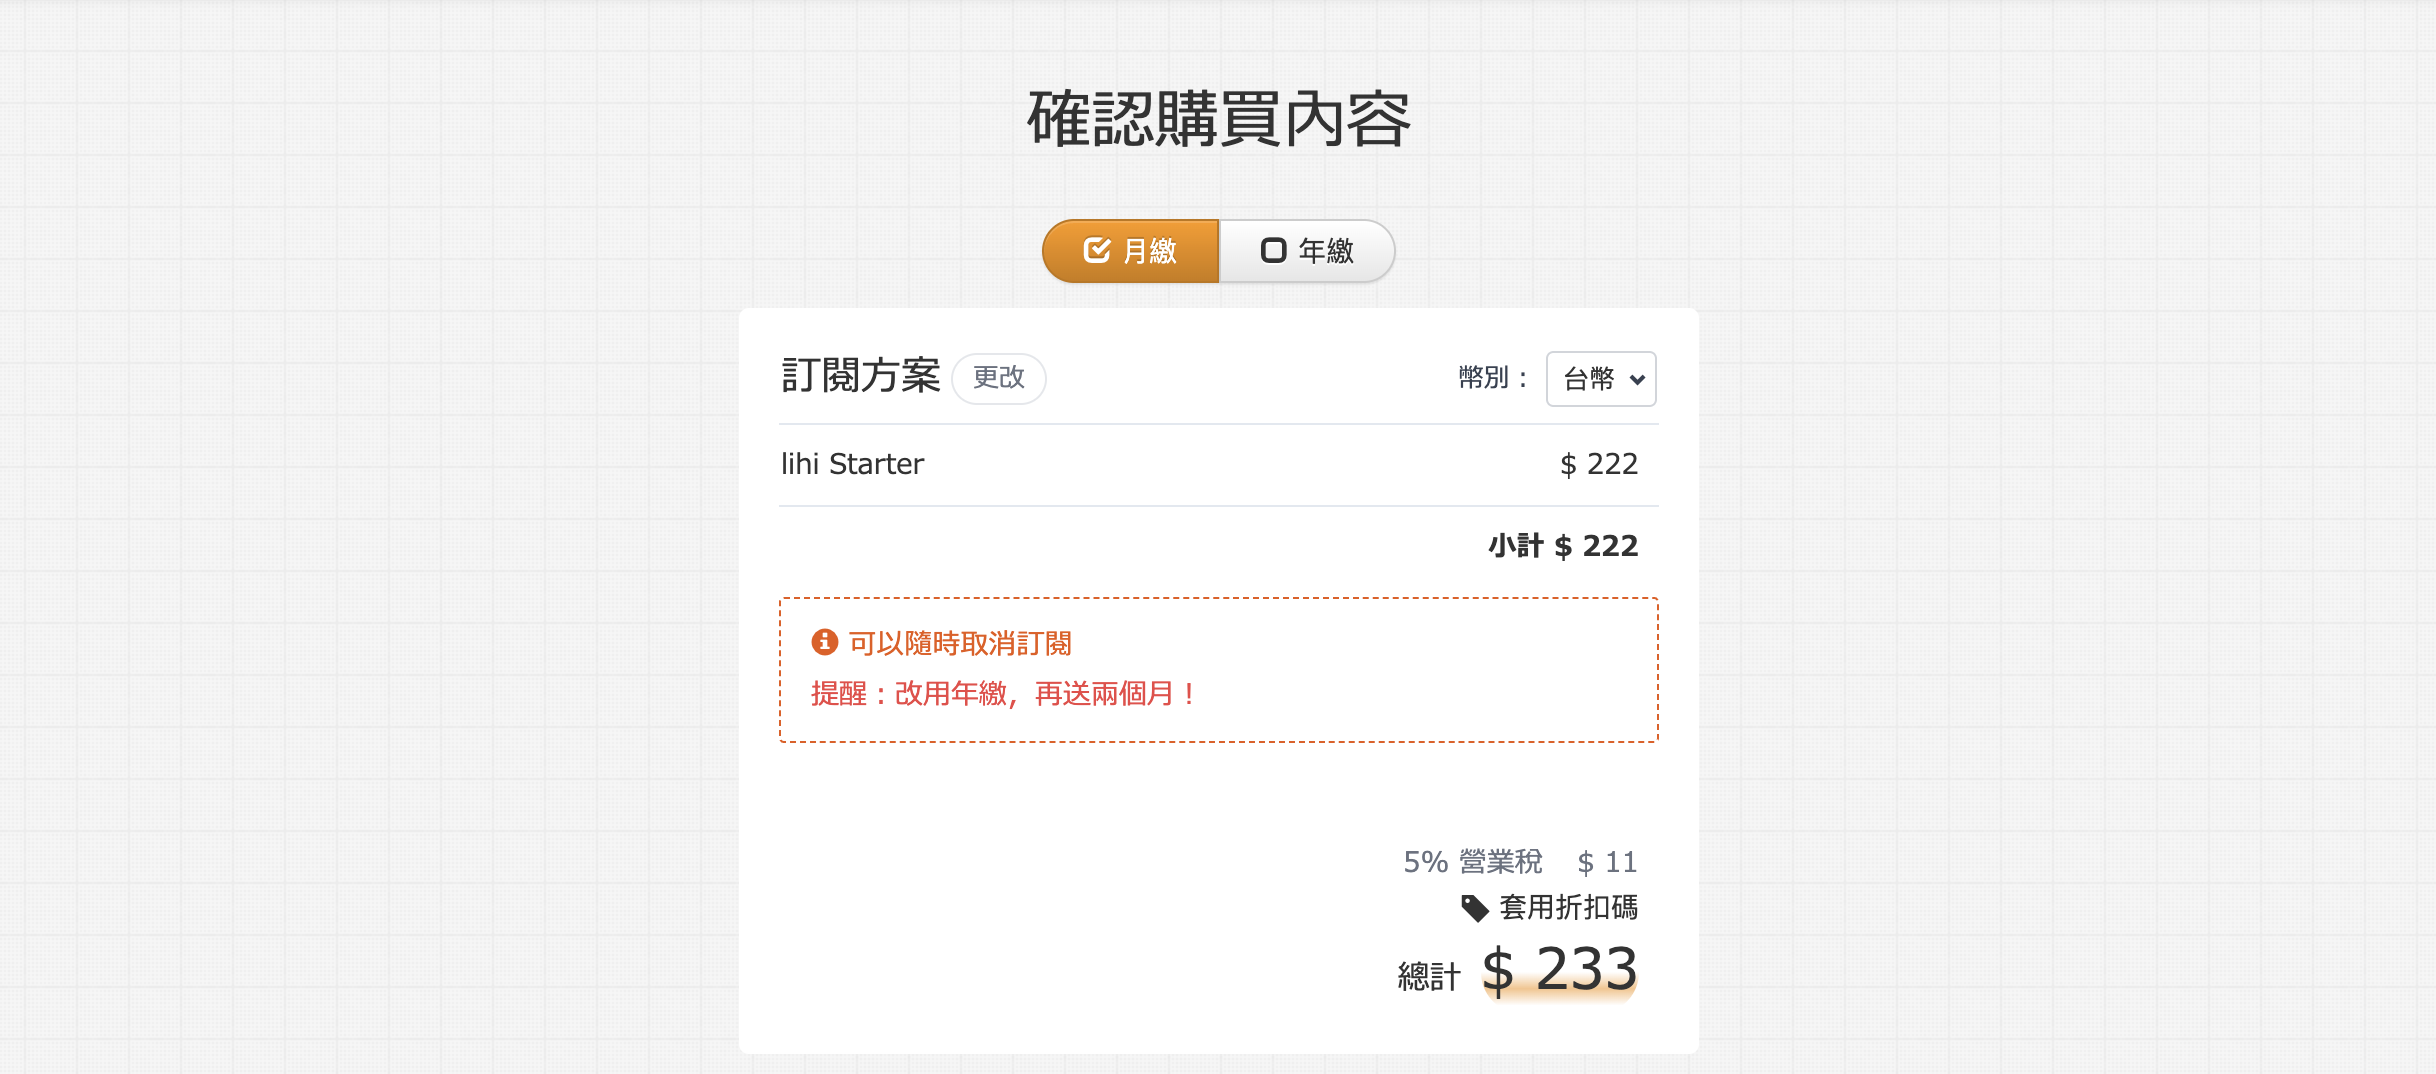
Task: Click the 訂閱方案 section heading
Action: tap(860, 376)
